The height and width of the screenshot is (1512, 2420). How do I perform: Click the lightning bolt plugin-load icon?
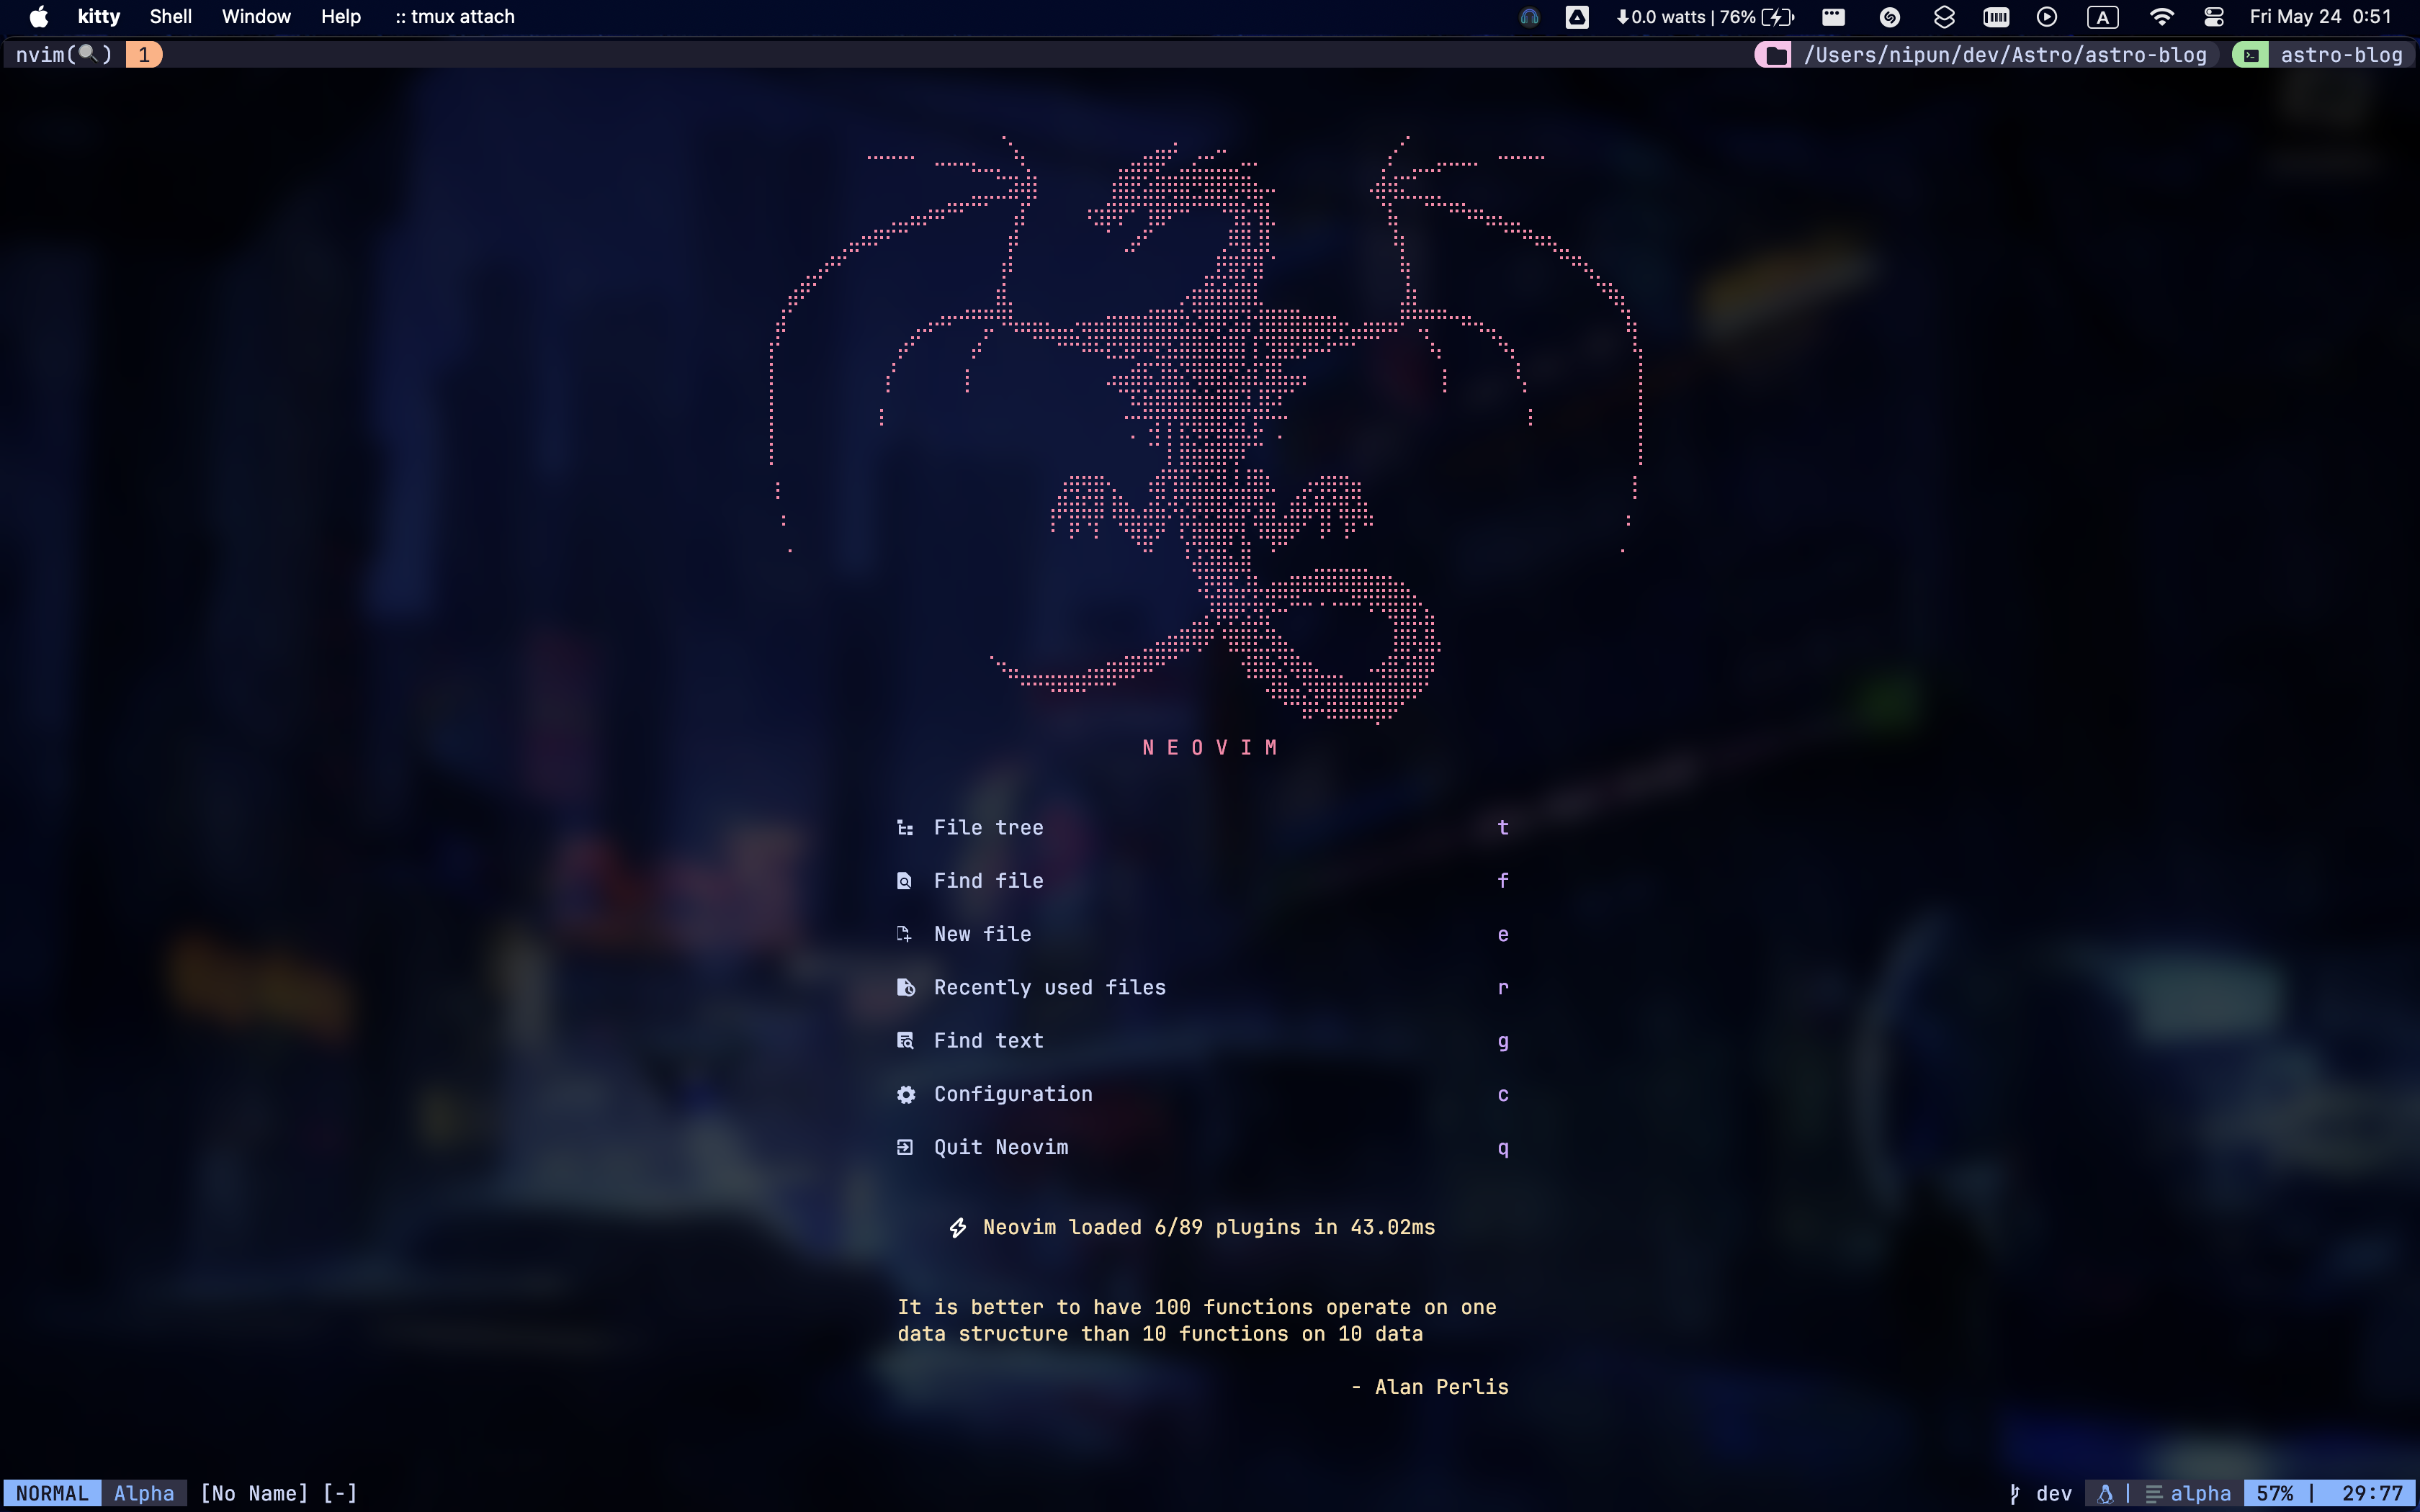pos(958,1227)
